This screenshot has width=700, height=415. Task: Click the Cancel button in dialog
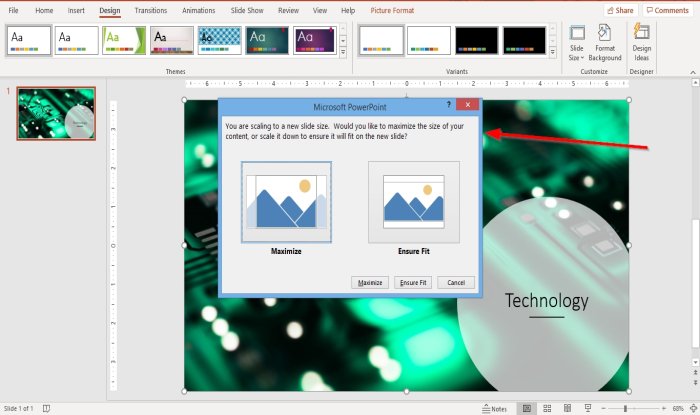[x=456, y=282]
